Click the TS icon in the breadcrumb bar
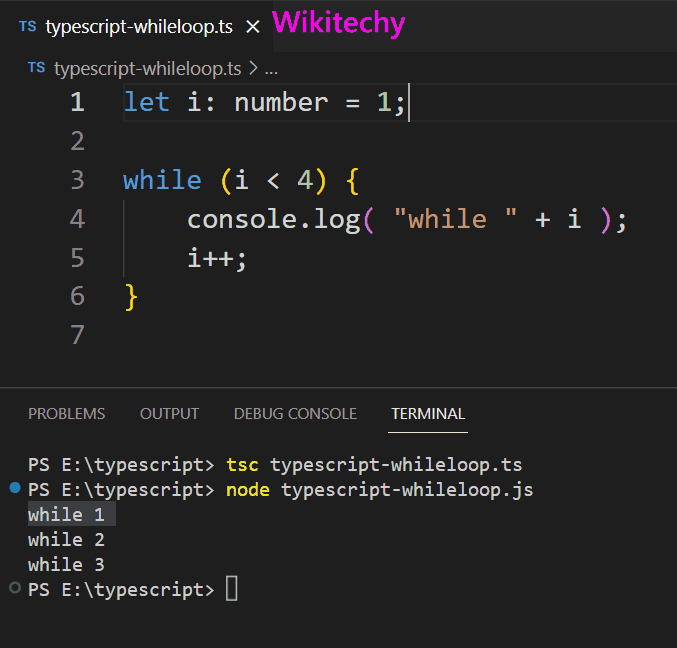The width and height of the screenshot is (677, 648). coord(36,67)
